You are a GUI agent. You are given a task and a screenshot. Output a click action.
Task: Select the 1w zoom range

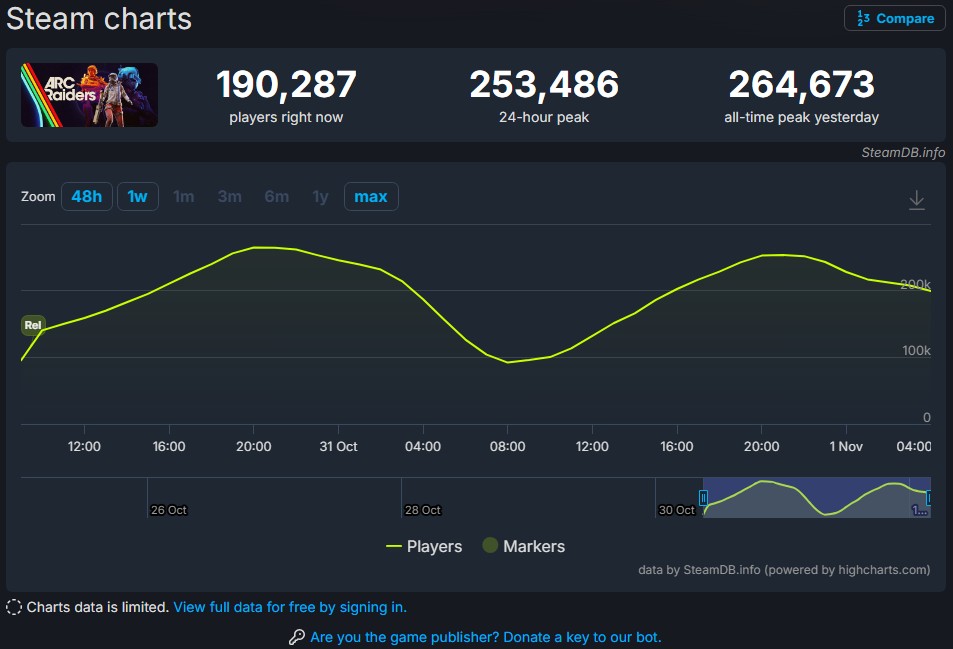click(138, 196)
